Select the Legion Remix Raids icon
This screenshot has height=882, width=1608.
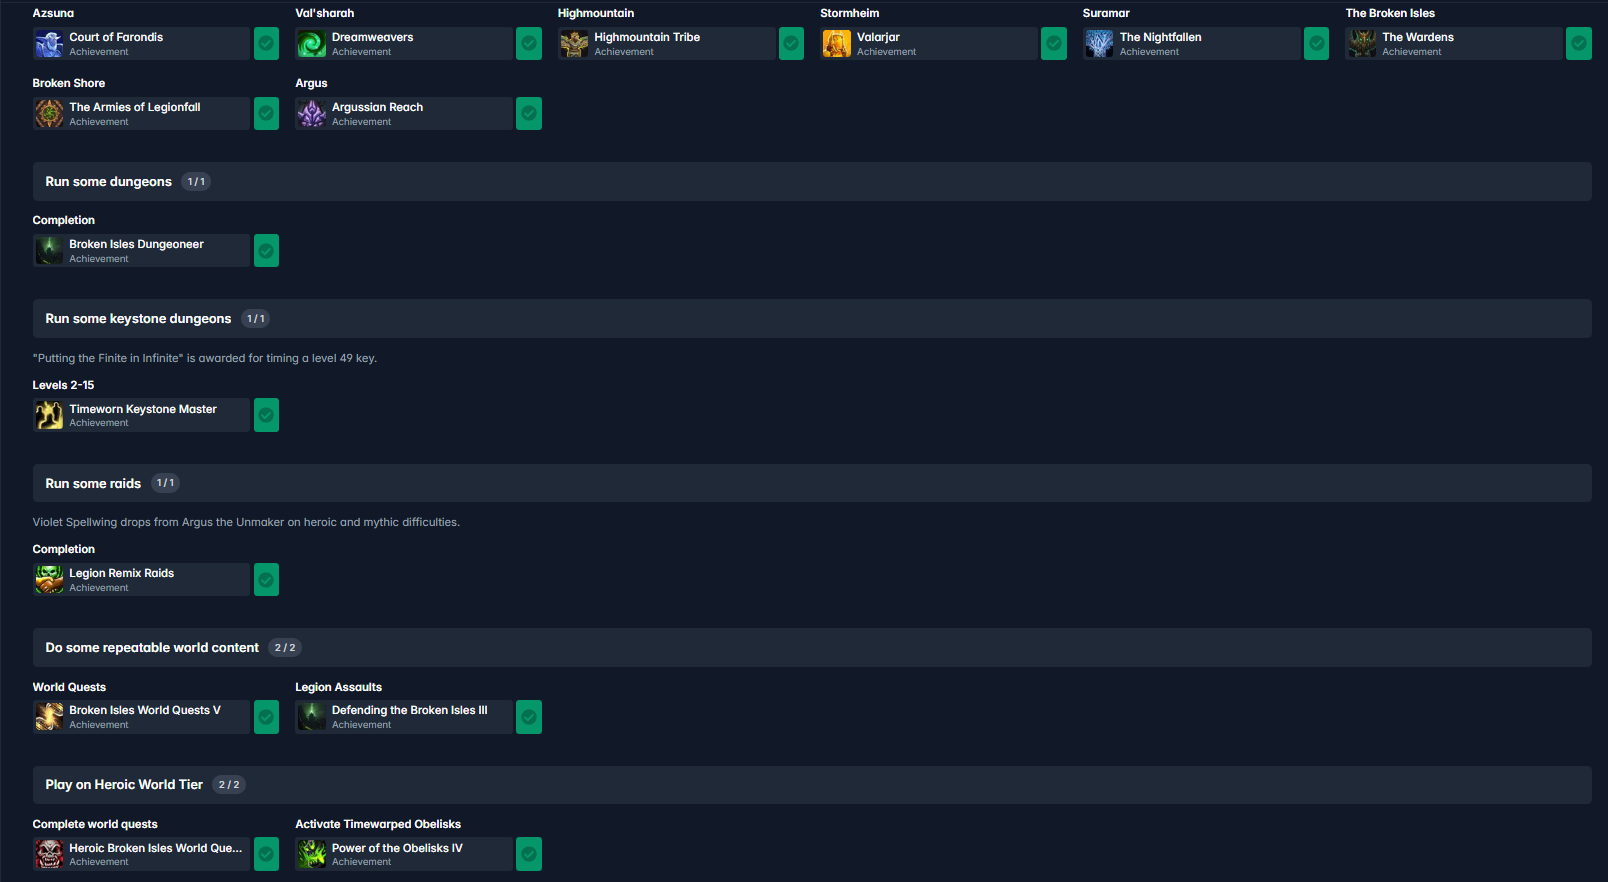[49, 580]
